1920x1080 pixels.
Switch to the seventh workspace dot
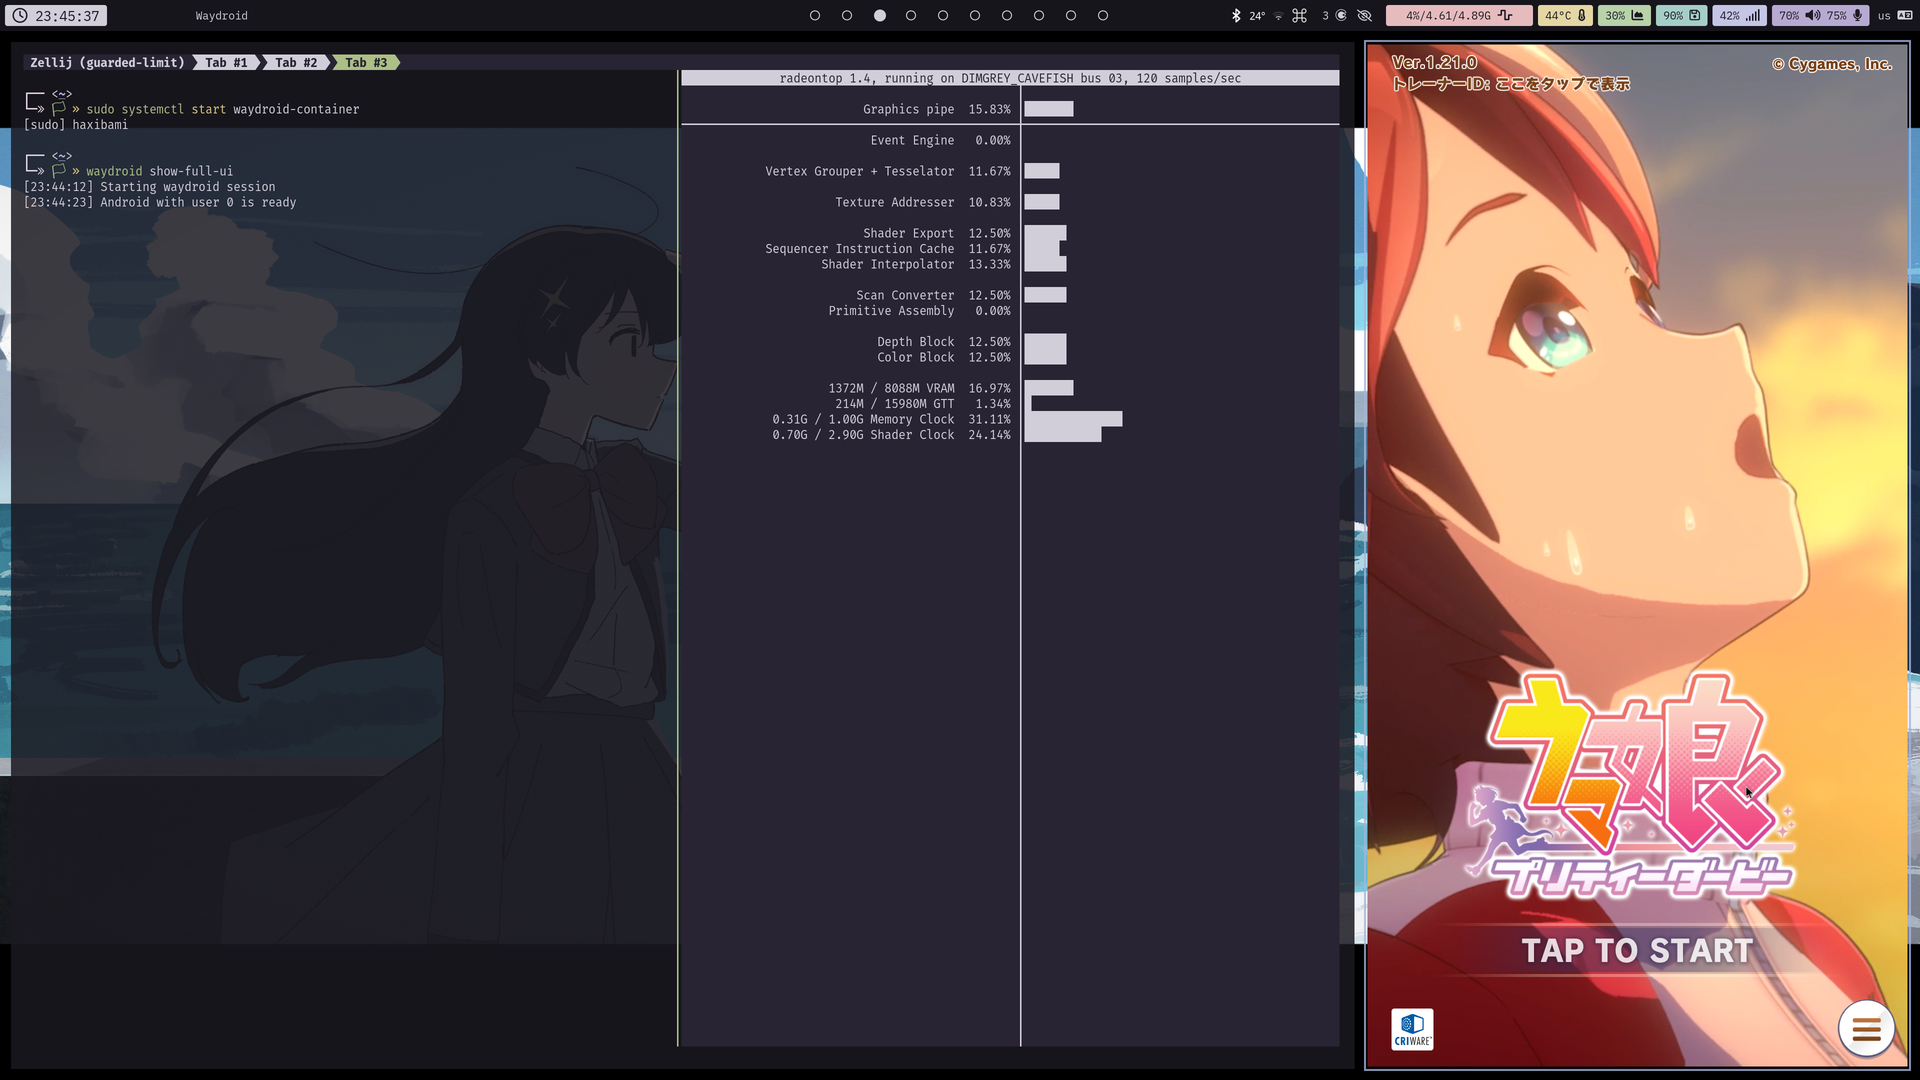[1007, 15]
